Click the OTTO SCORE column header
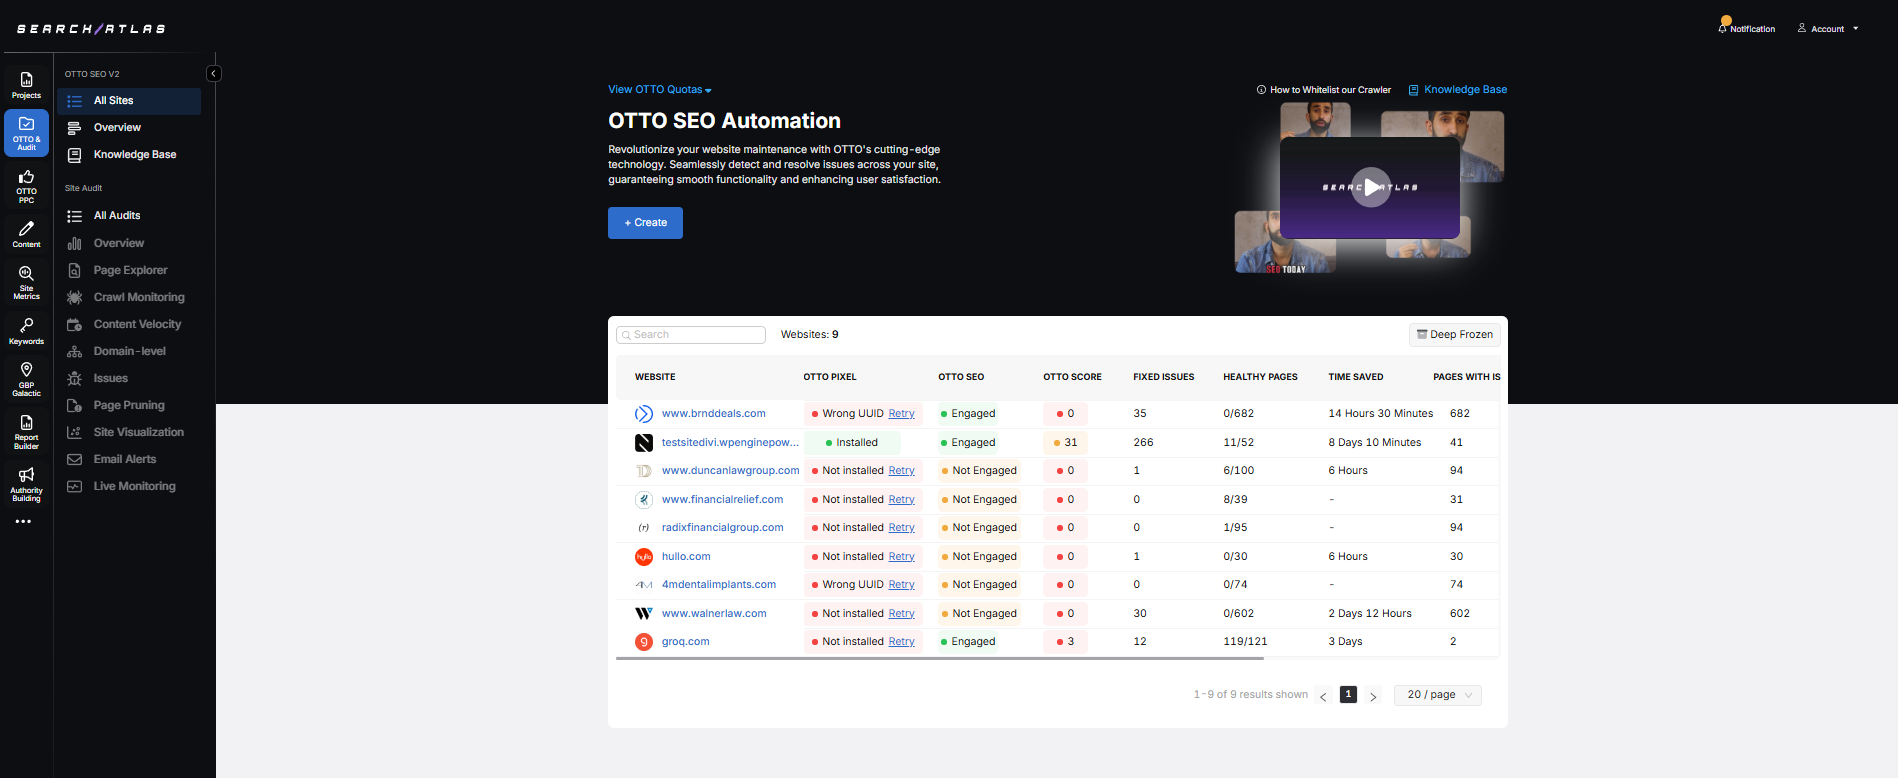The image size is (1898, 778). 1072,378
